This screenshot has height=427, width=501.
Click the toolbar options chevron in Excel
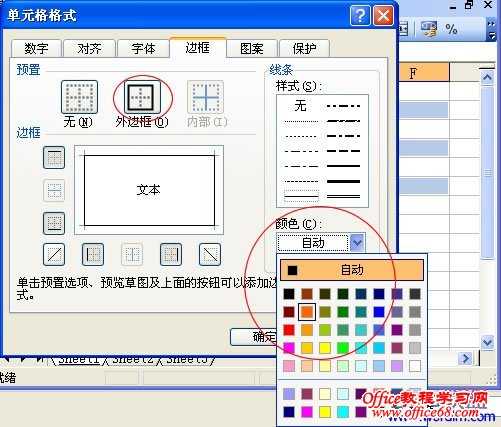[491, 29]
